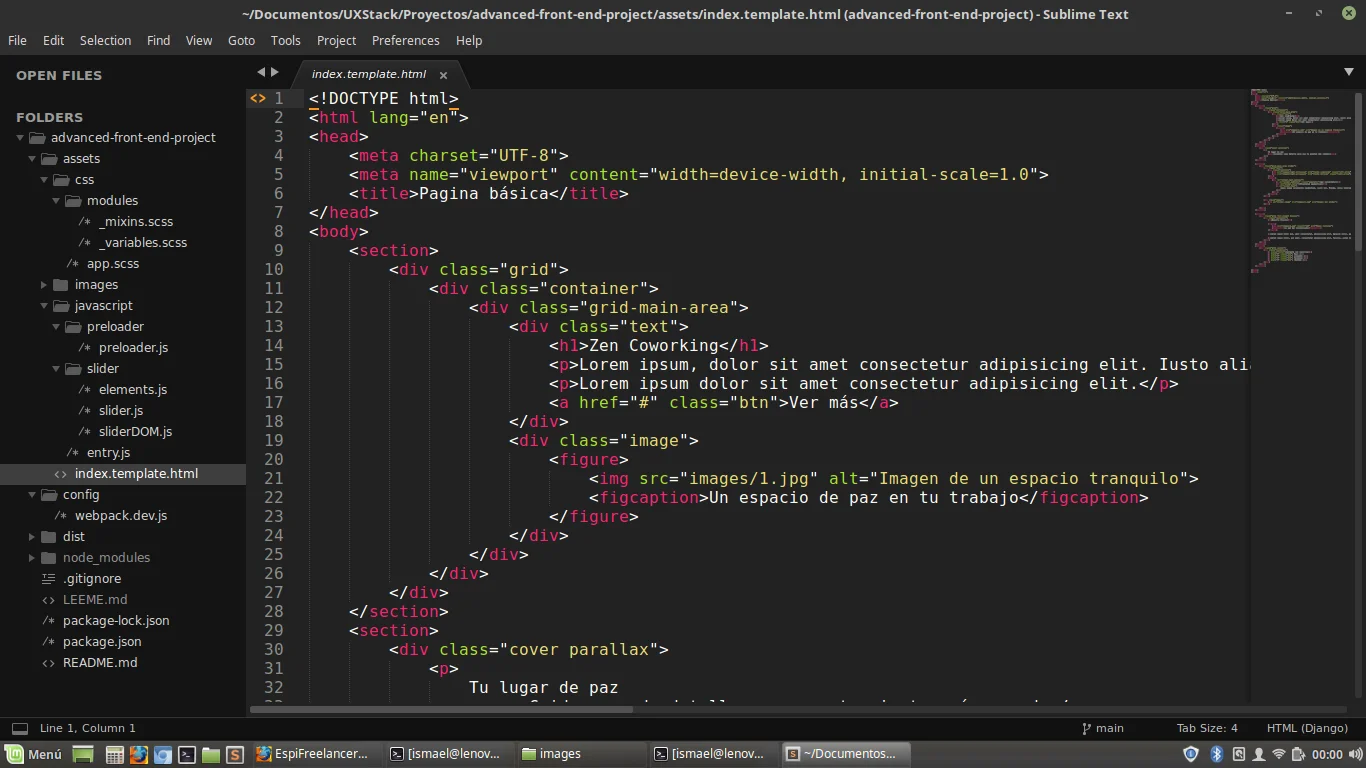Image resolution: width=1366 pixels, height=768 pixels.
Task: Open package.json file in sidebar
Action: [102, 642]
